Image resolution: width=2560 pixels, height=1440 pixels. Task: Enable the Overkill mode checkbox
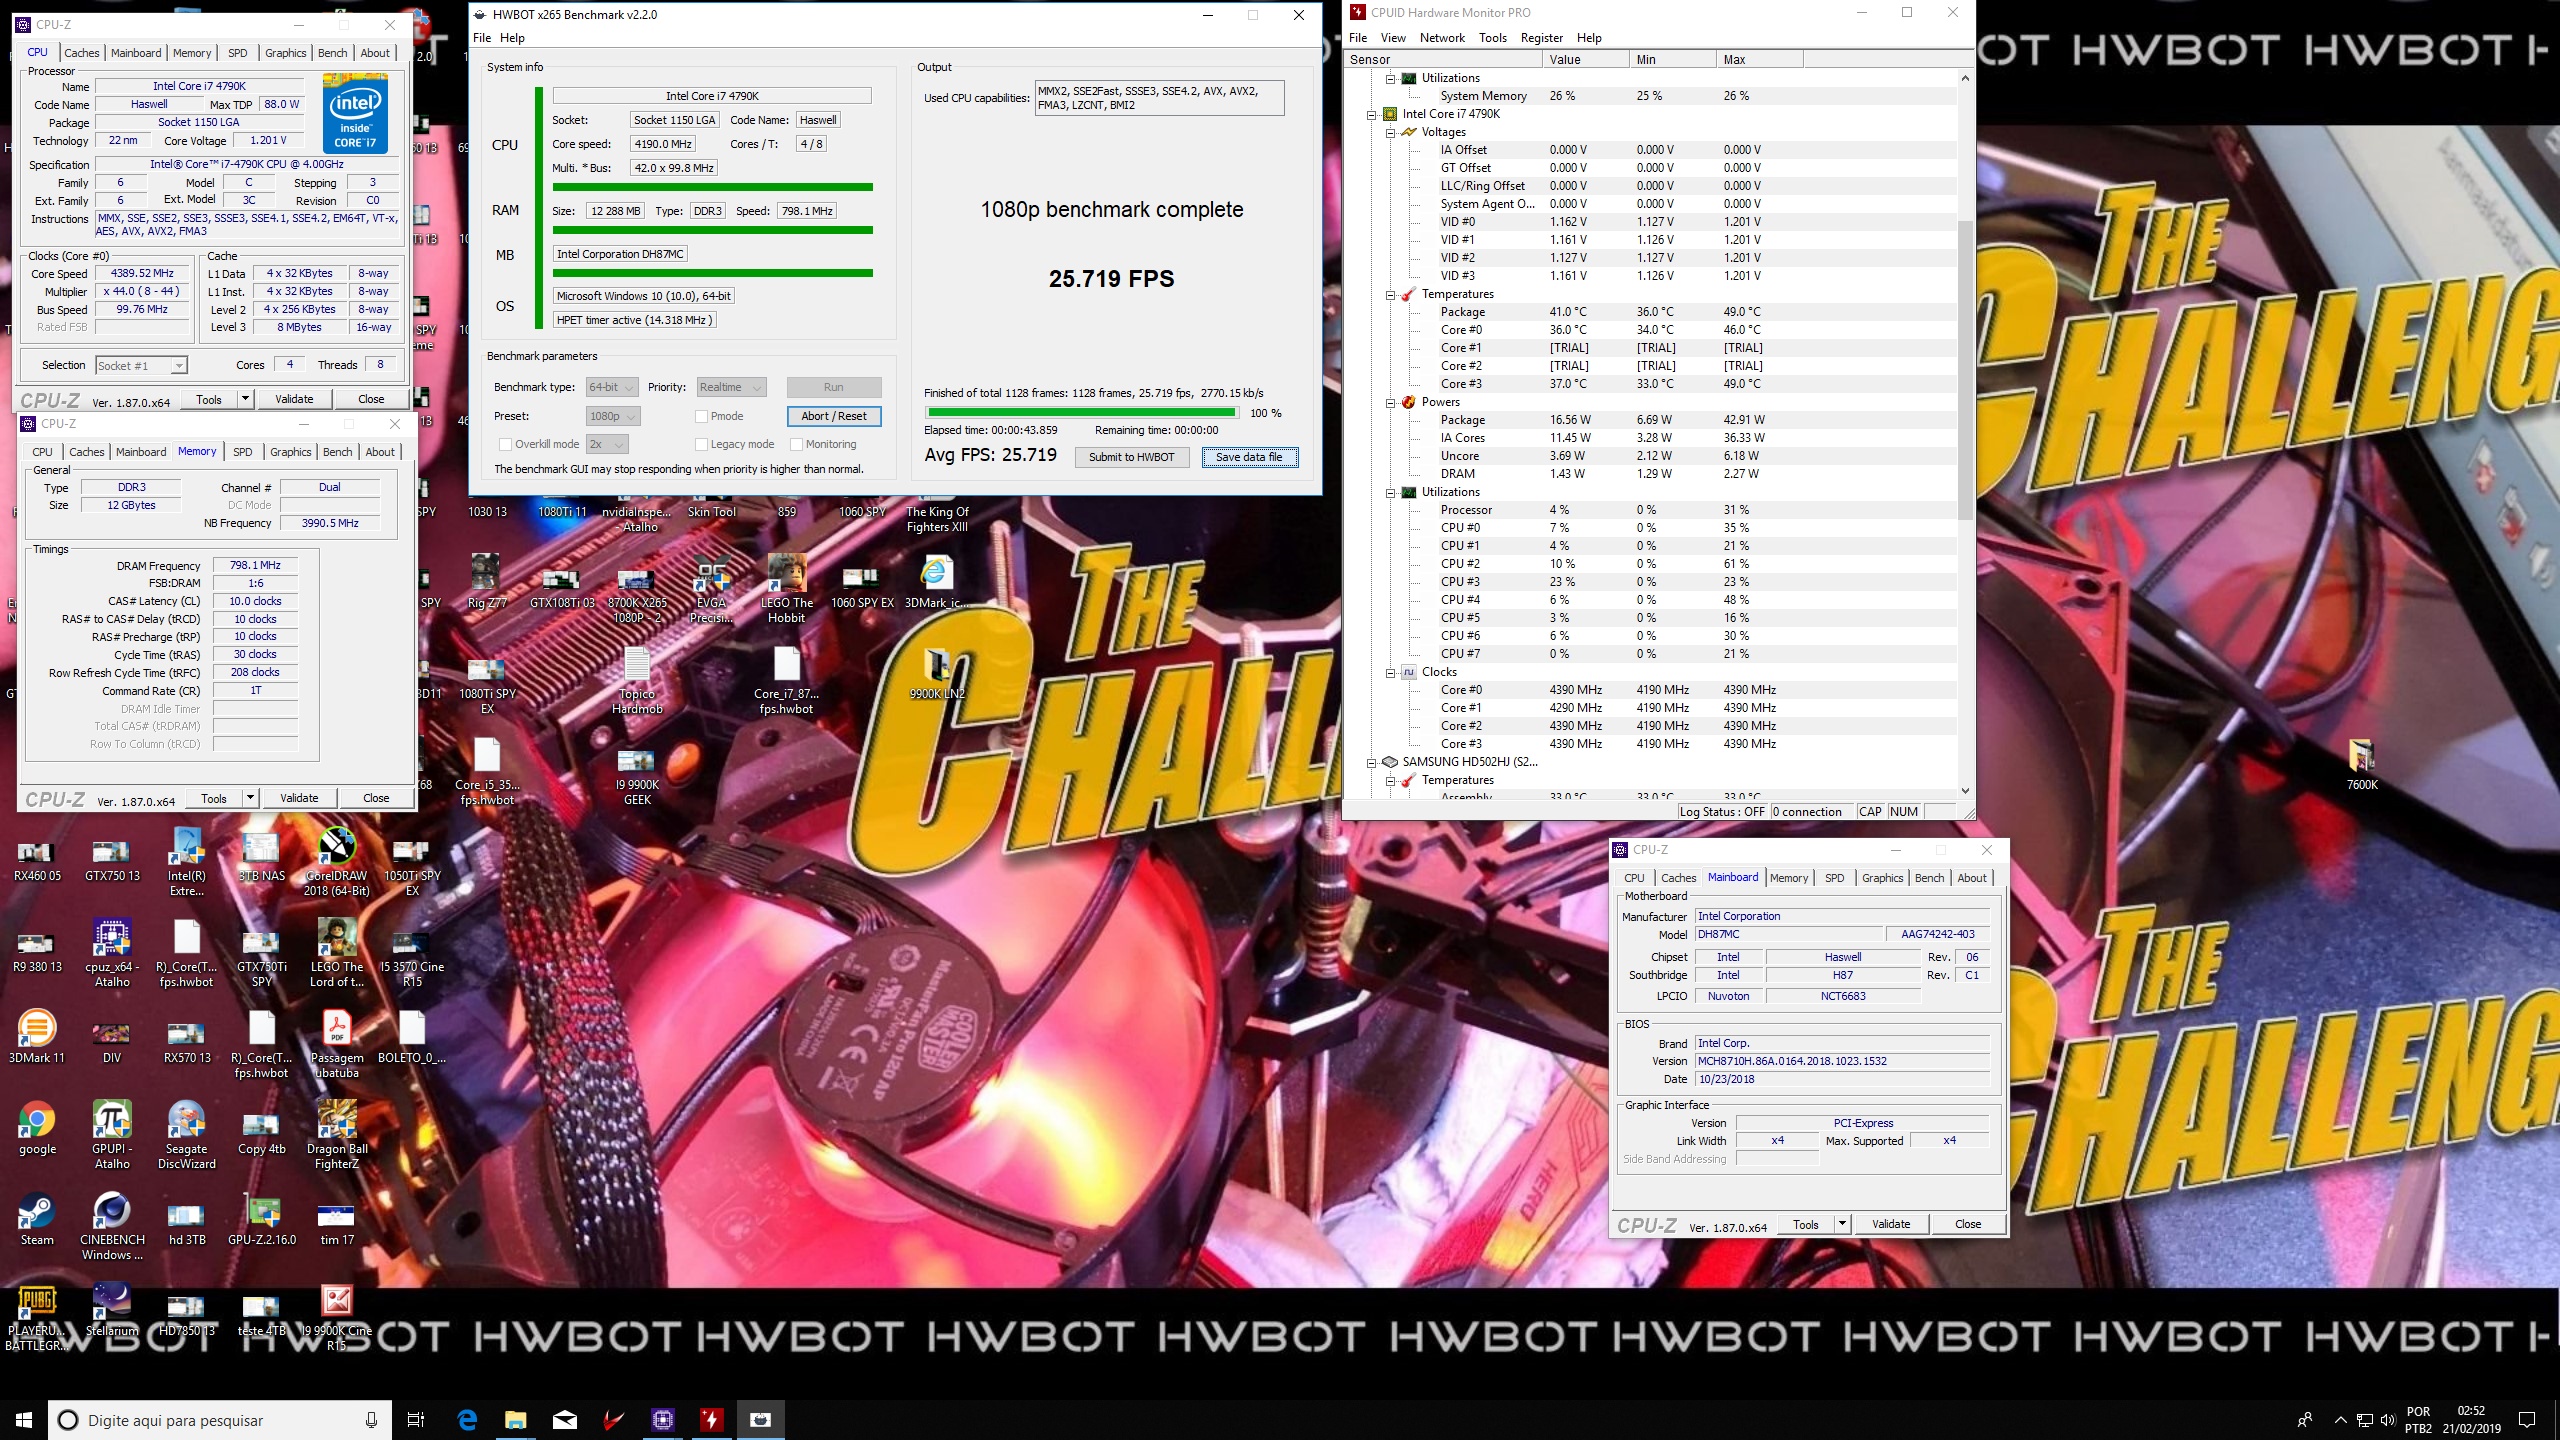(x=505, y=444)
